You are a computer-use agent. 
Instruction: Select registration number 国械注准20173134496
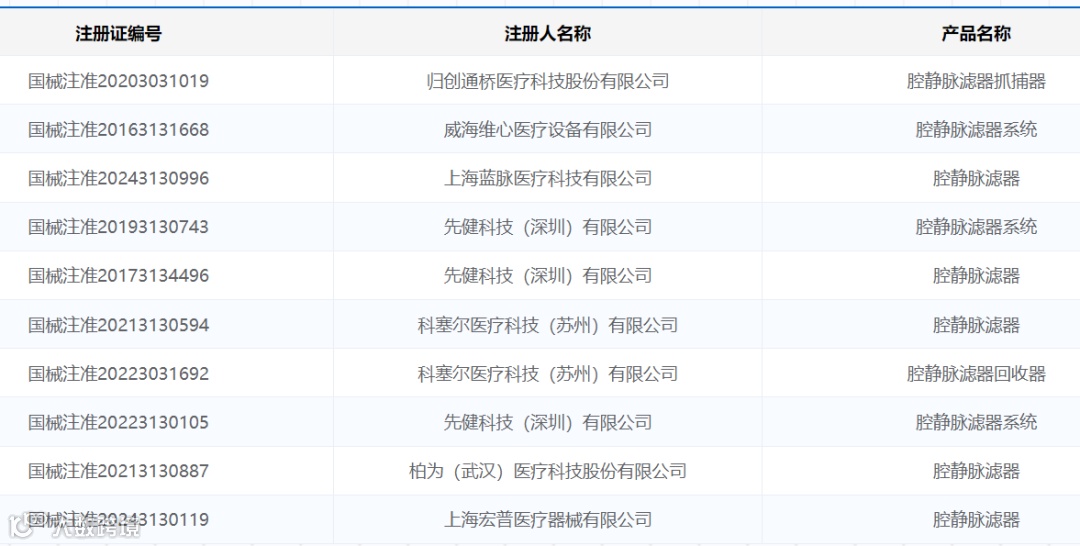coord(118,275)
